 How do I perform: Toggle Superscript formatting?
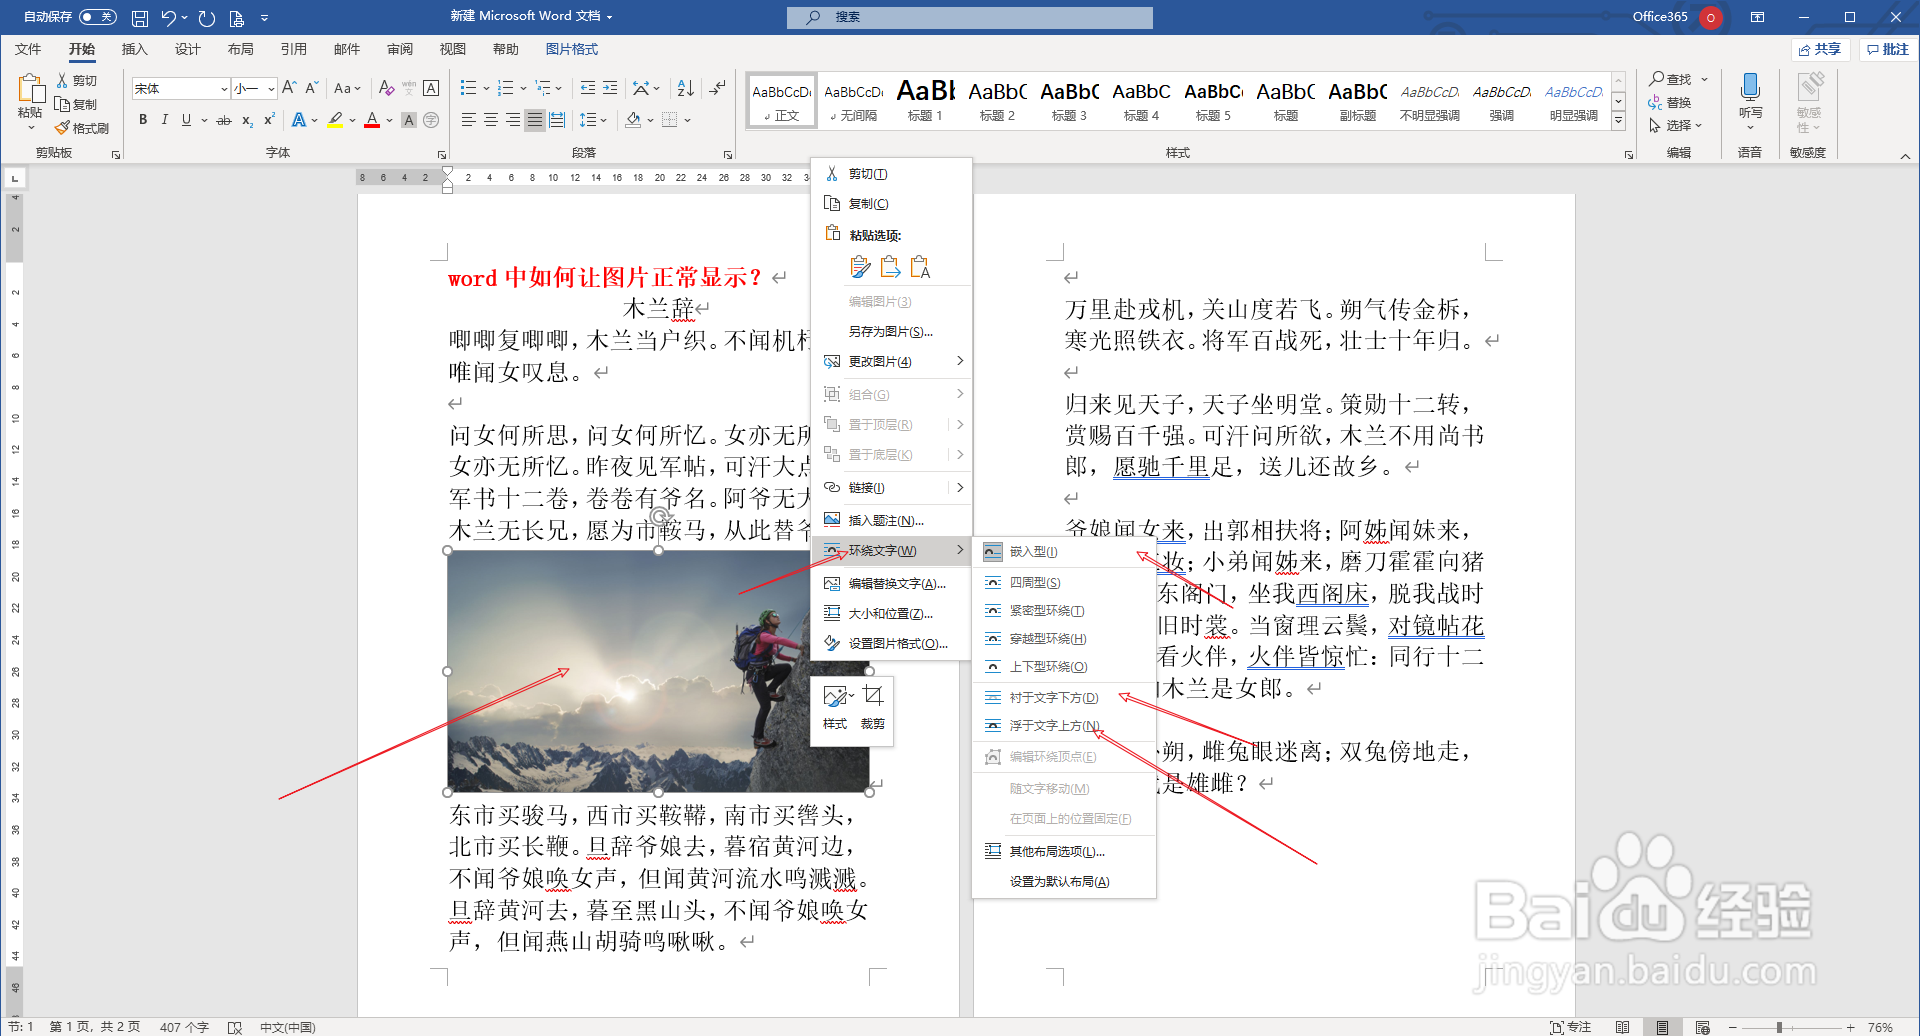coord(269,120)
